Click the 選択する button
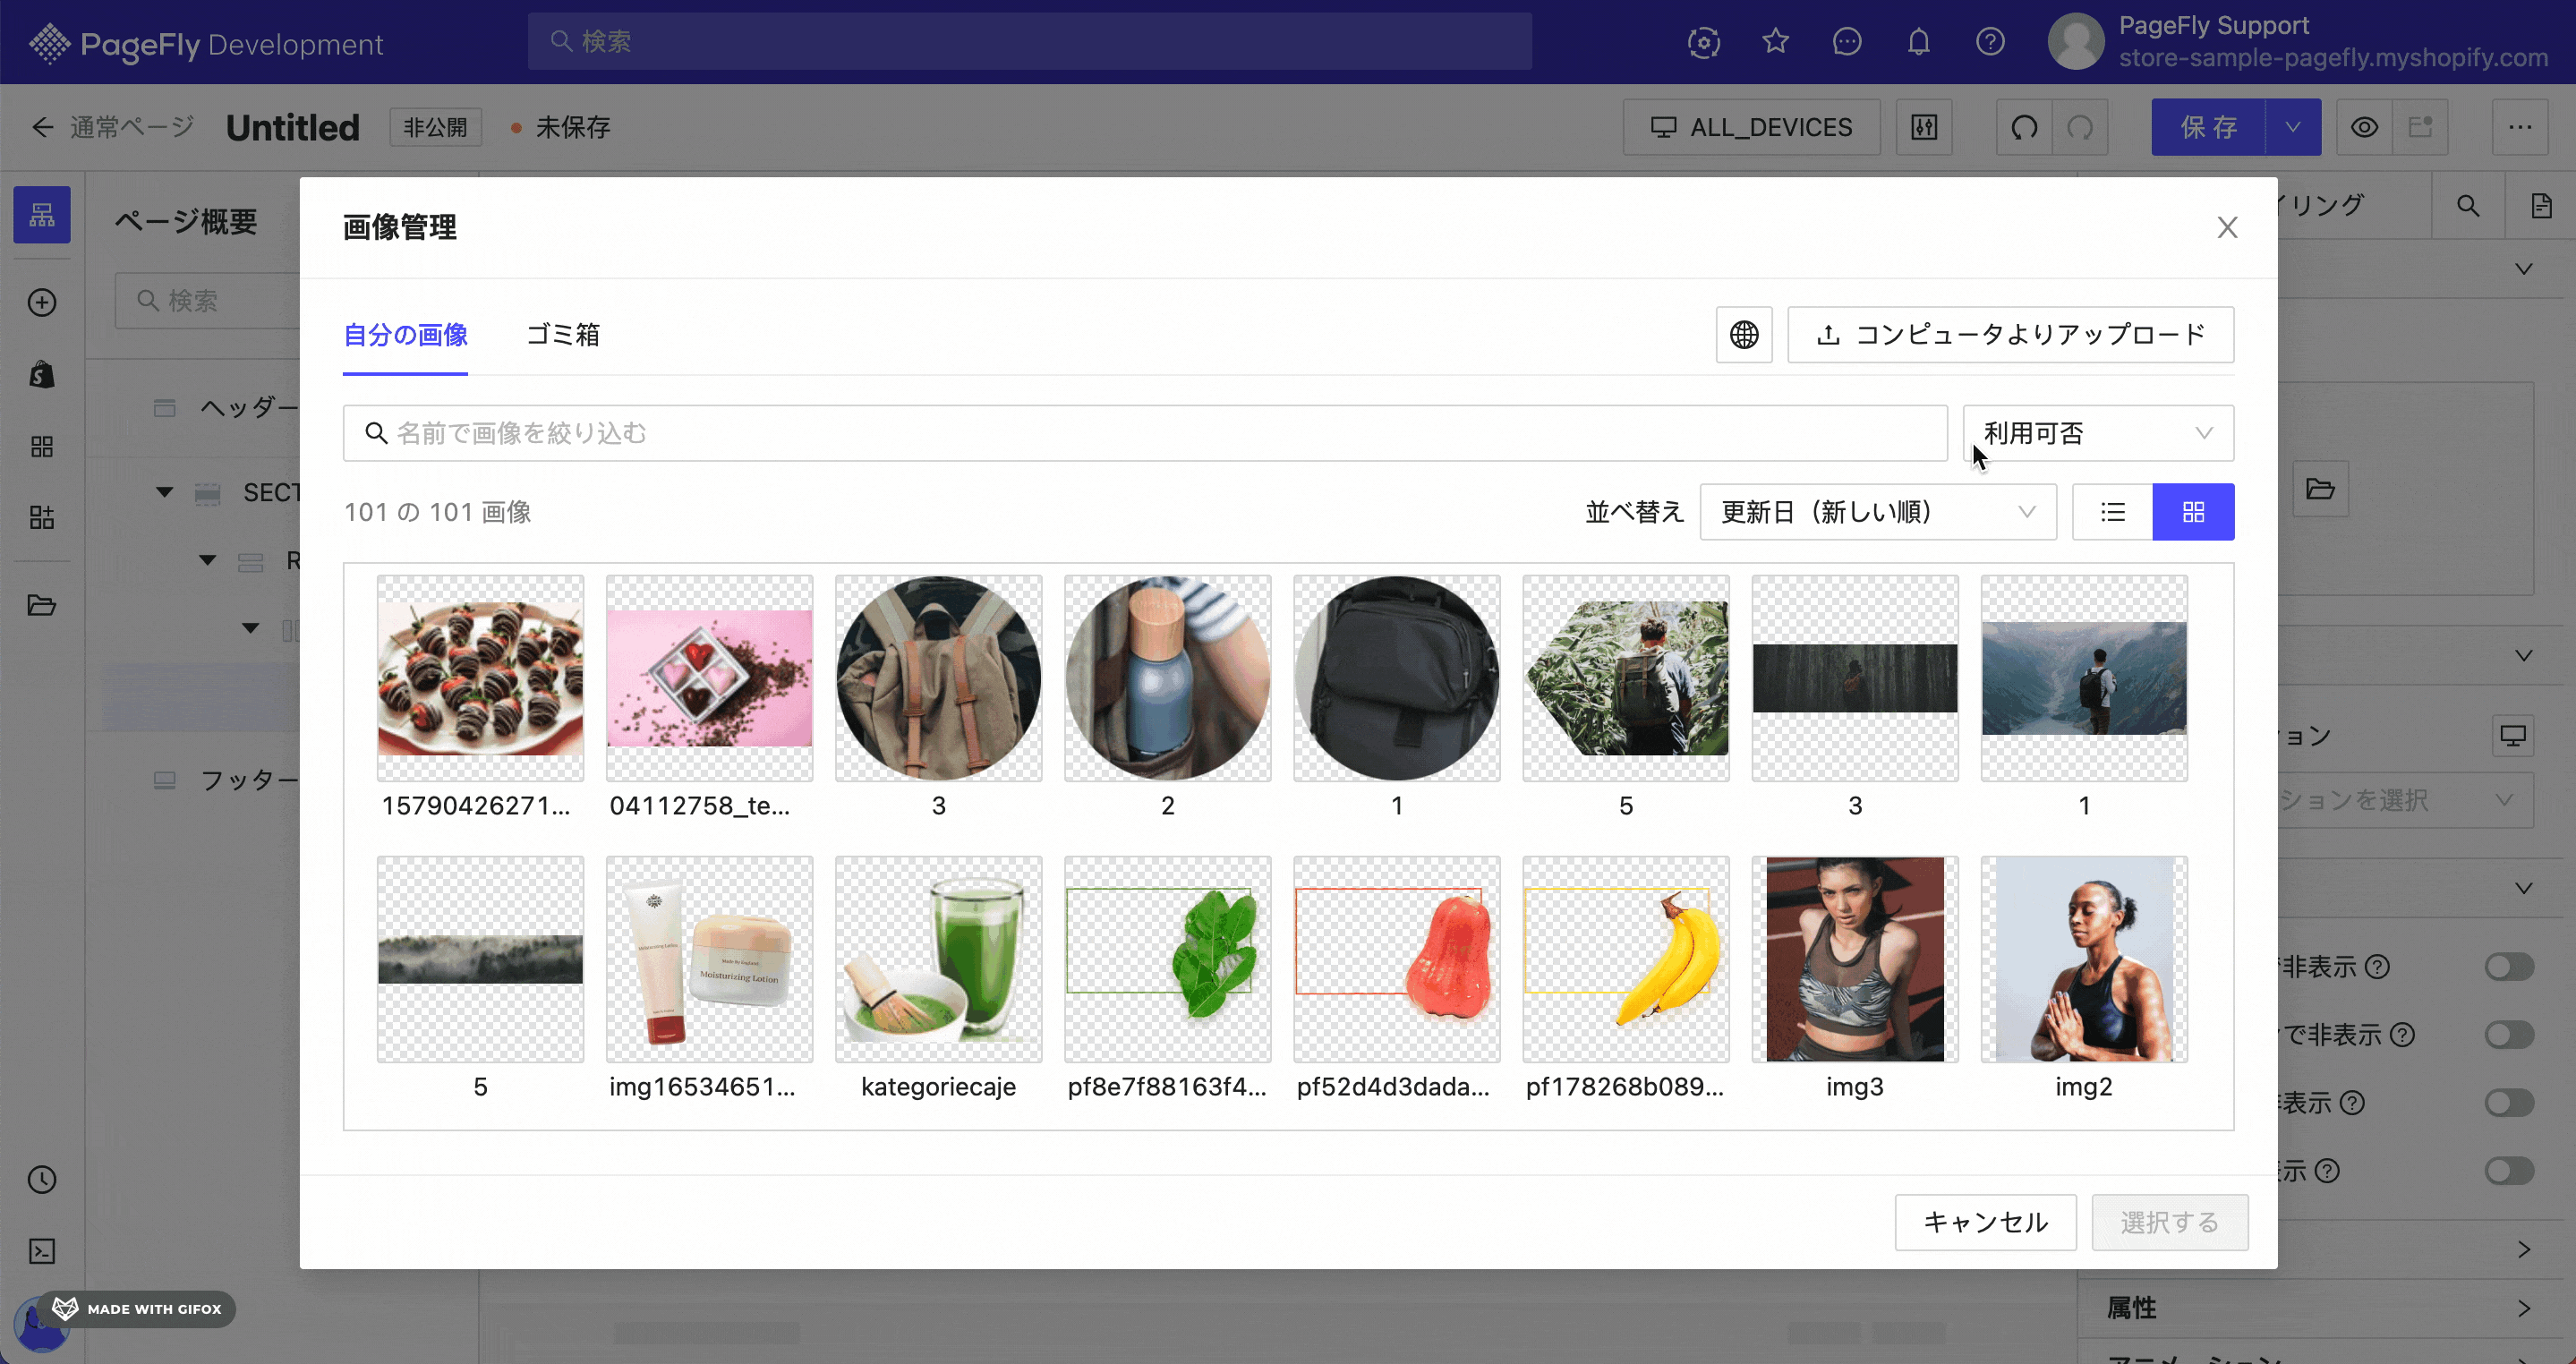 coord(2170,1222)
